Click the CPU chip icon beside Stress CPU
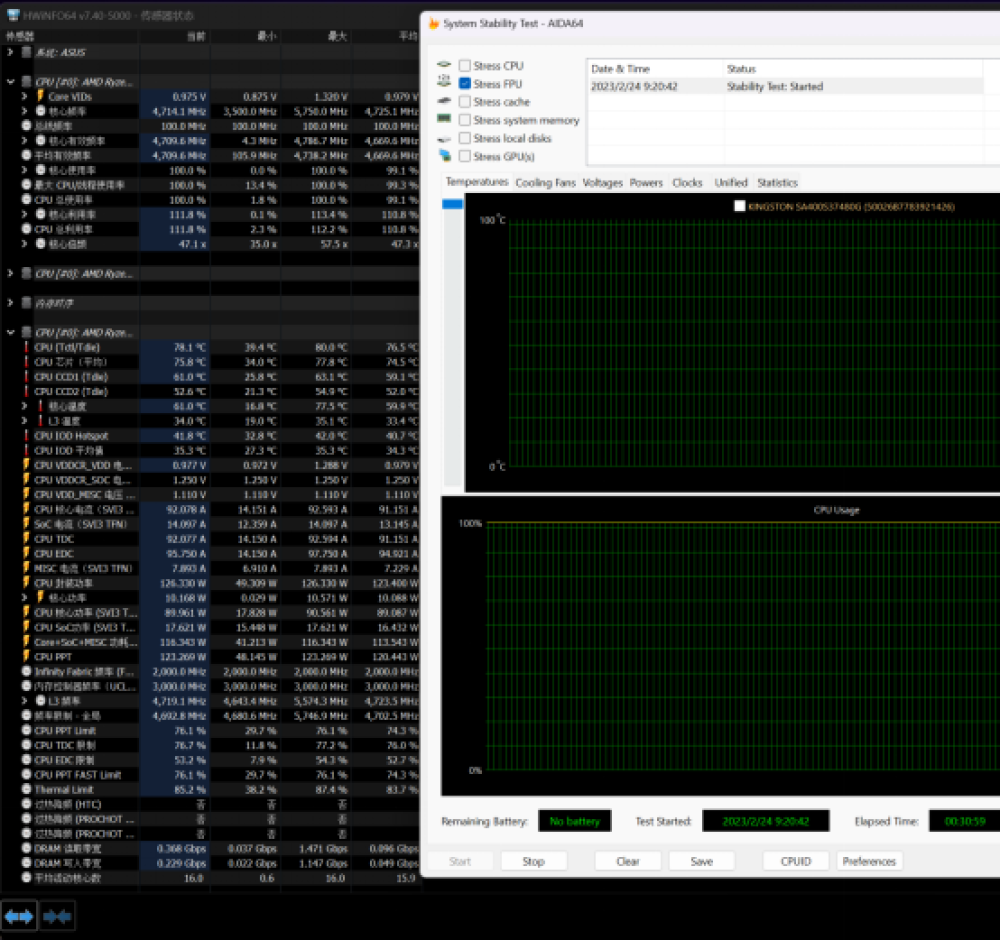This screenshot has height=940, width=1000. tap(444, 66)
